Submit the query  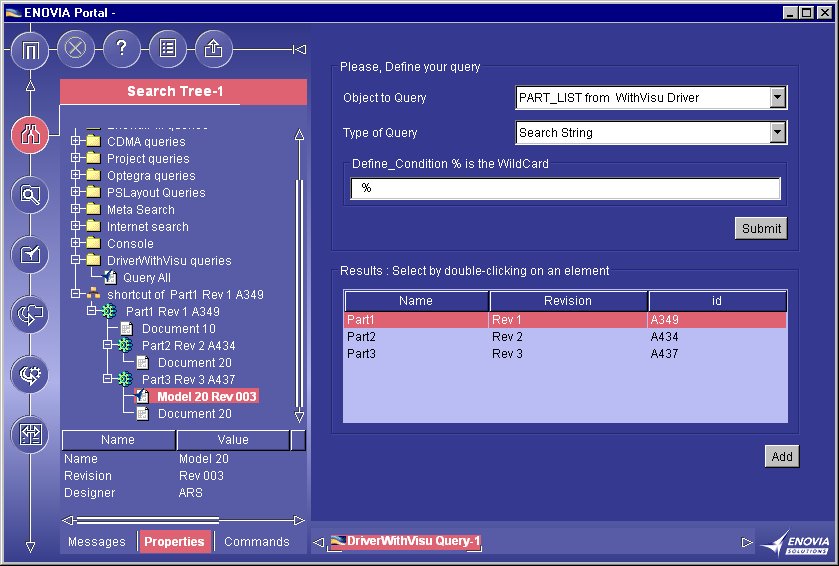761,228
